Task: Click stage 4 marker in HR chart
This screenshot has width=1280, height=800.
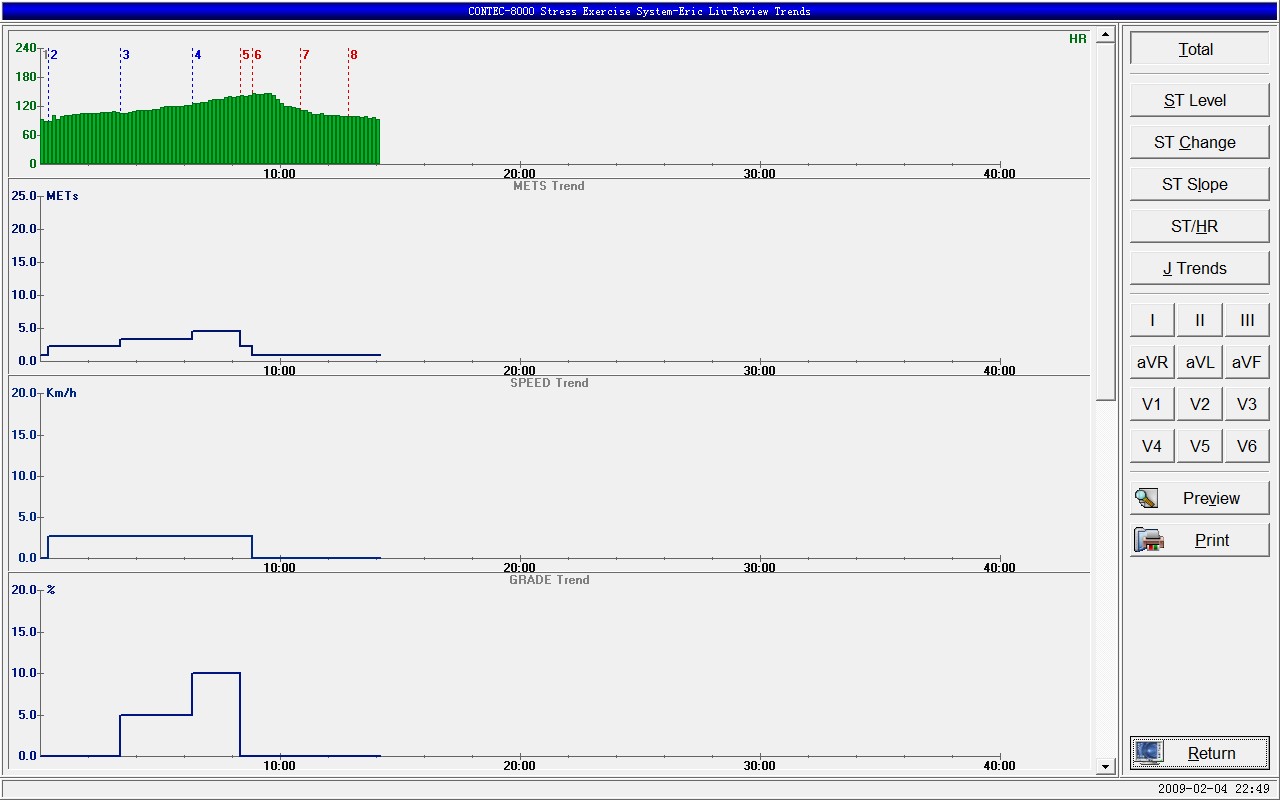Action: click(x=197, y=55)
